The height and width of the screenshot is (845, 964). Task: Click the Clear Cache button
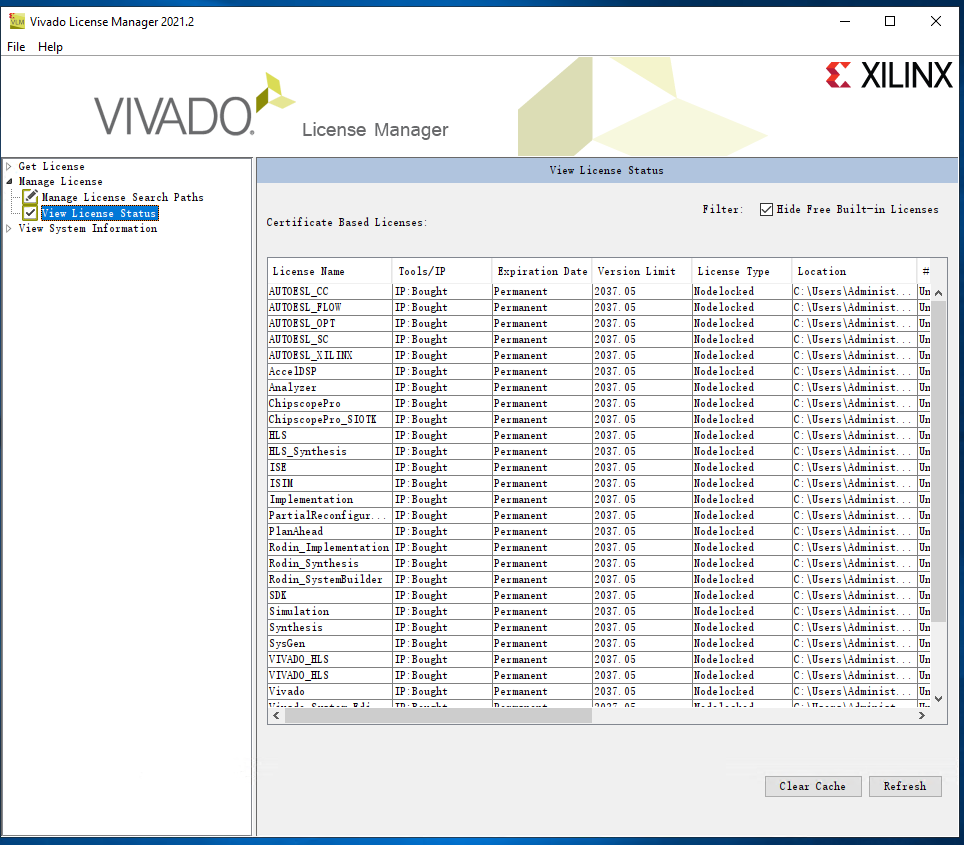click(x=813, y=786)
